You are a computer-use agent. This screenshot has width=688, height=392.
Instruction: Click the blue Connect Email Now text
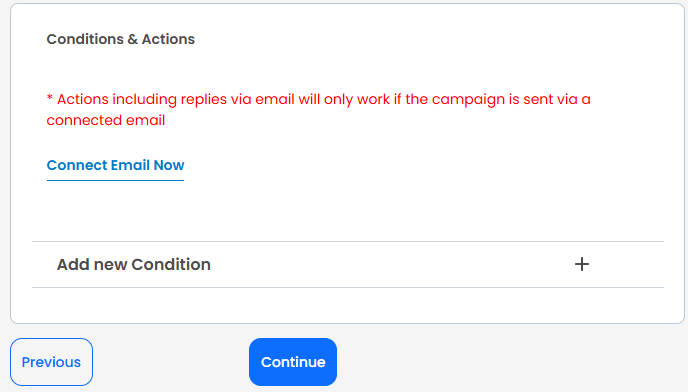pyautogui.click(x=115, y=165)
